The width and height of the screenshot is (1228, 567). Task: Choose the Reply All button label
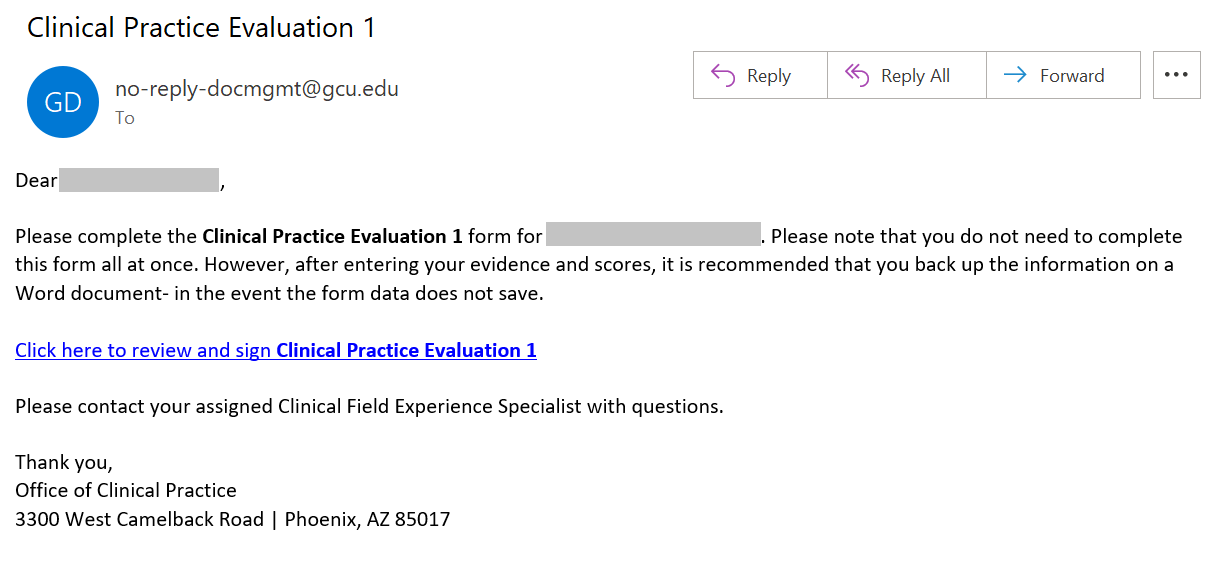(915, 76)
